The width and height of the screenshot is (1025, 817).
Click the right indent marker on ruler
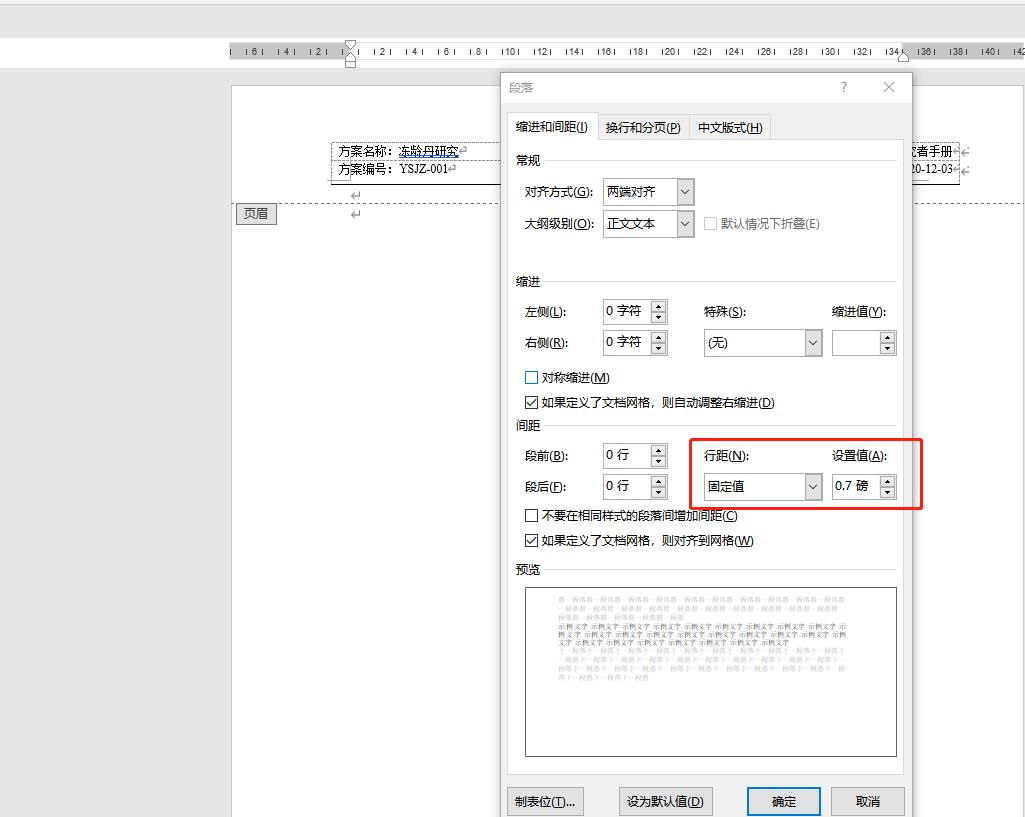point(903,57)
